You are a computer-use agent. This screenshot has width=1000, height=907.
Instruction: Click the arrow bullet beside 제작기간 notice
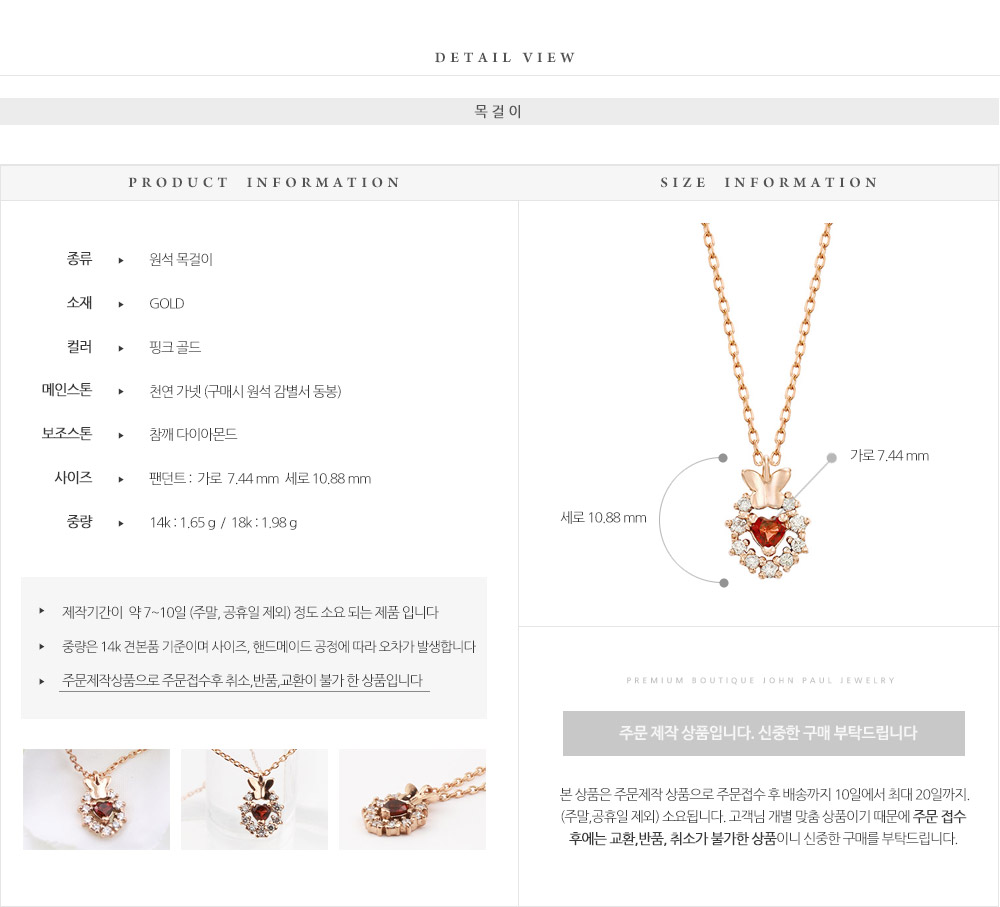[41, 611]
